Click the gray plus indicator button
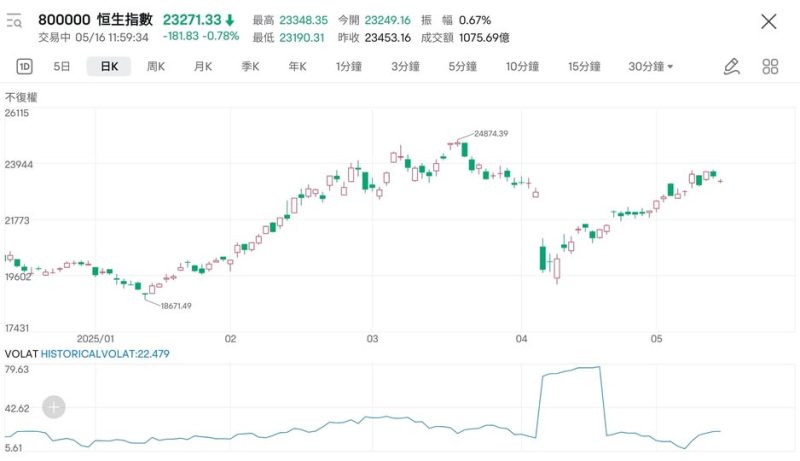 point(54,407)
